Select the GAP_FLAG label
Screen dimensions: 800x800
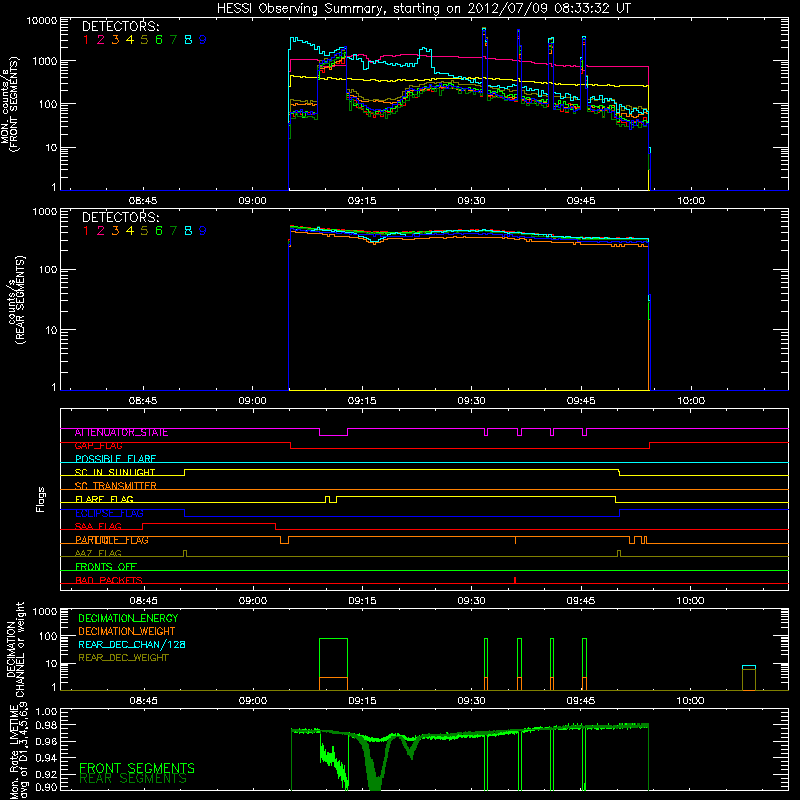click(98, 446)
